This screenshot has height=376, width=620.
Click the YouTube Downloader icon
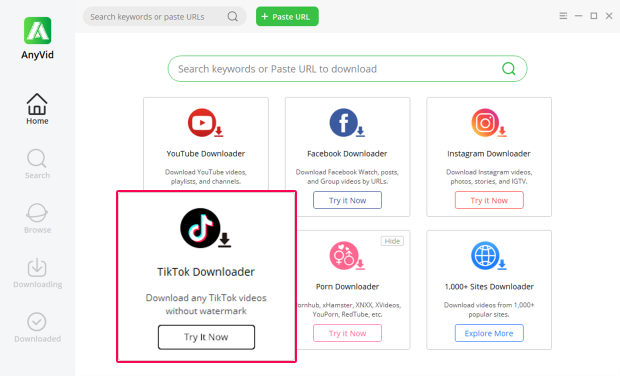pyautogui.click(x=205, y=123)
